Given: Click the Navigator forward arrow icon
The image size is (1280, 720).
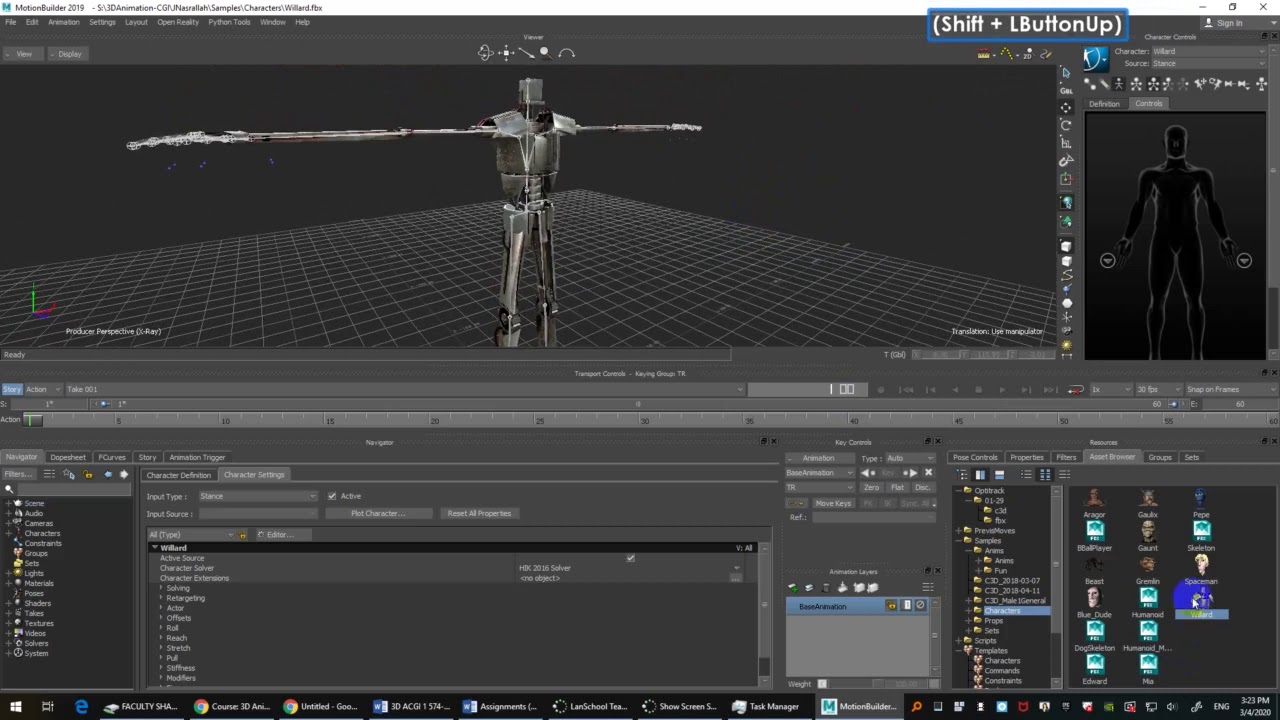Looking at the screenshot, I should point(124,474).
